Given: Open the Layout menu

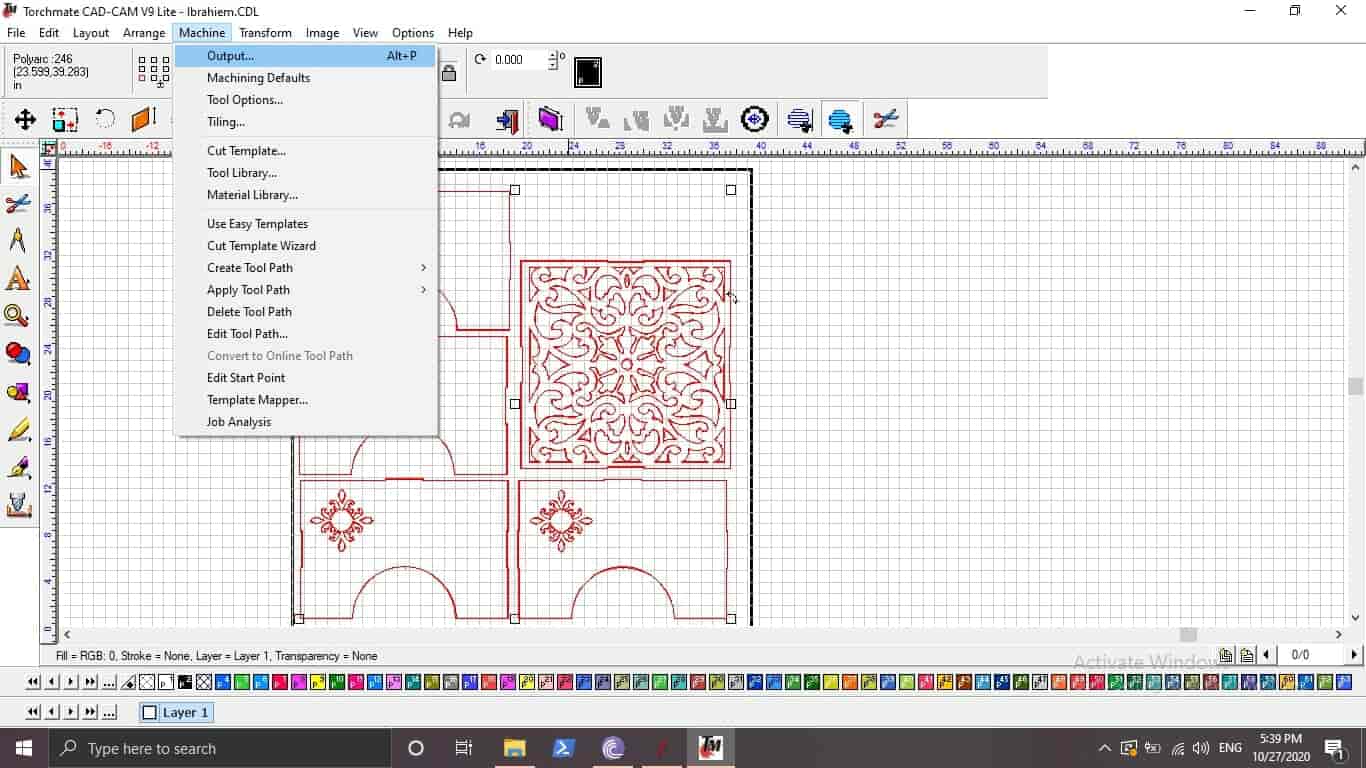Looking at the screenshot, I should pos(91,33).
